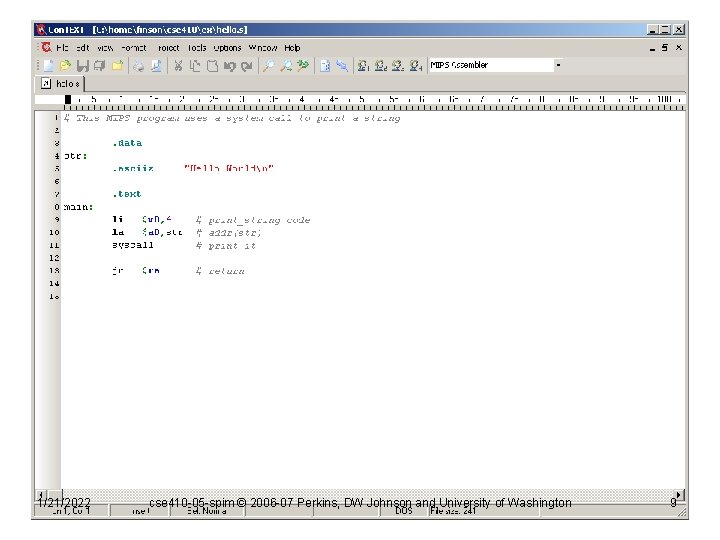
Task: Toggle word wrap using the page icon
Action: [x=325, y=66]
